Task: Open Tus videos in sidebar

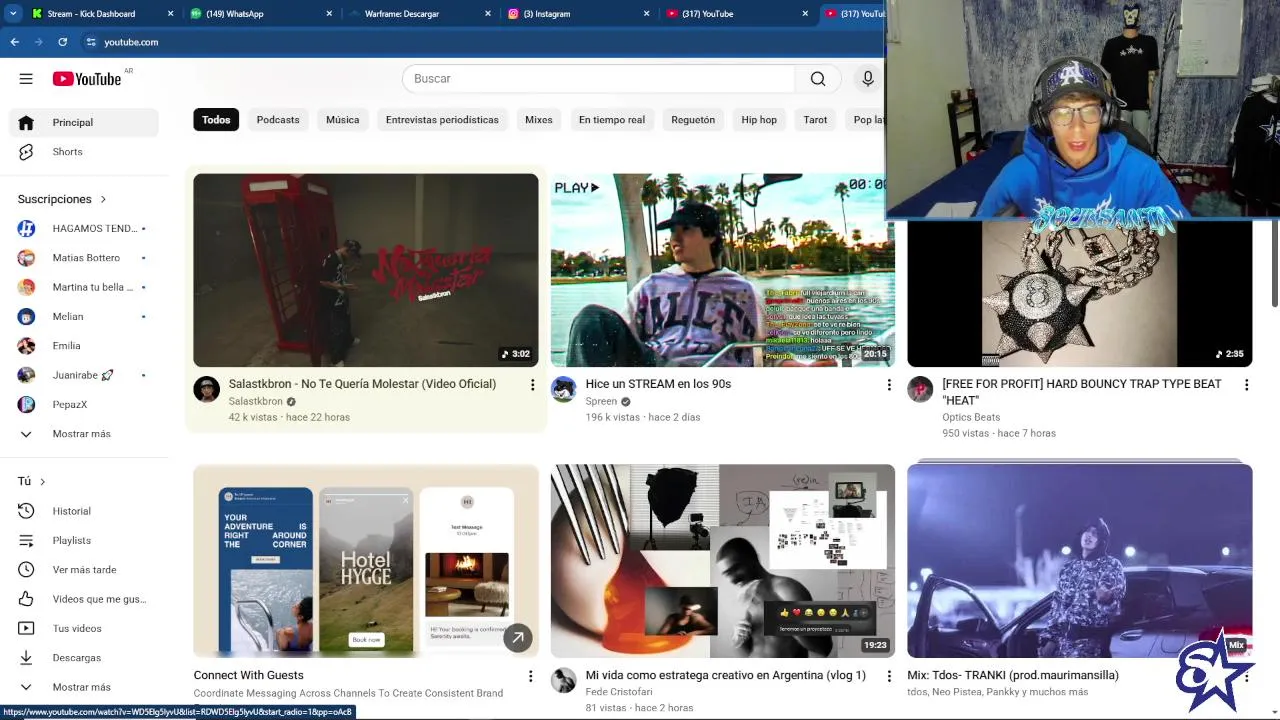Action: (84, 628)
